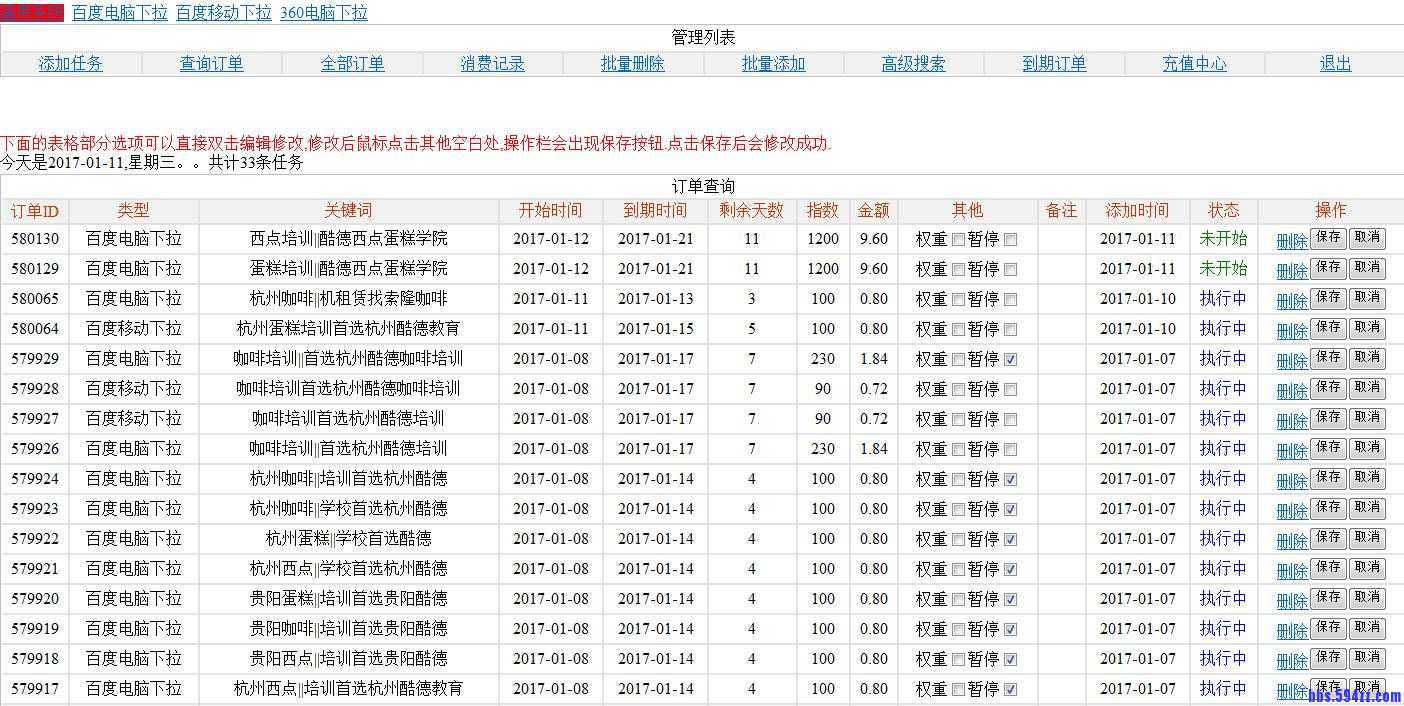Switch to 360电脑下拉 section
Viewport: 1404px width, 706px height.
323,13
